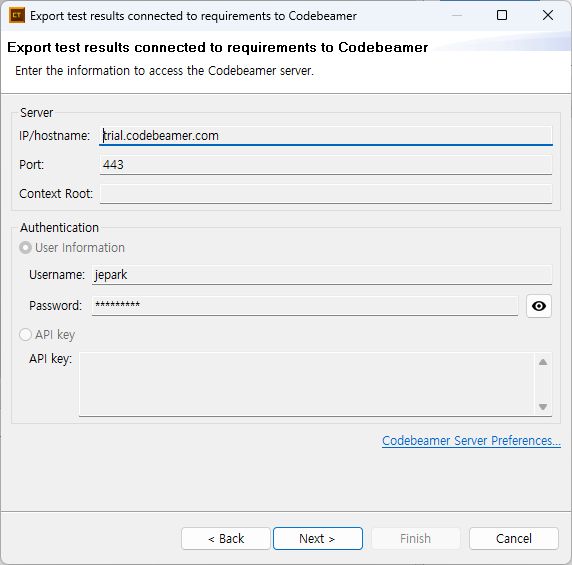Click the "Server" group heading

tap(36, 113)
